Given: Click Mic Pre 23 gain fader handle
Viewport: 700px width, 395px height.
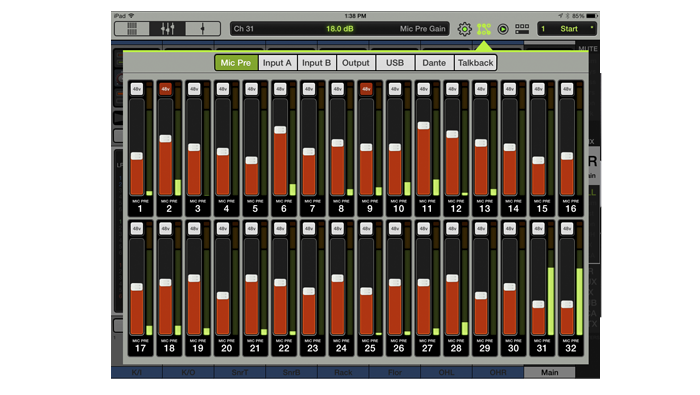Looking at the screenshot, I should pyautogui.click(x=309, y=291).
